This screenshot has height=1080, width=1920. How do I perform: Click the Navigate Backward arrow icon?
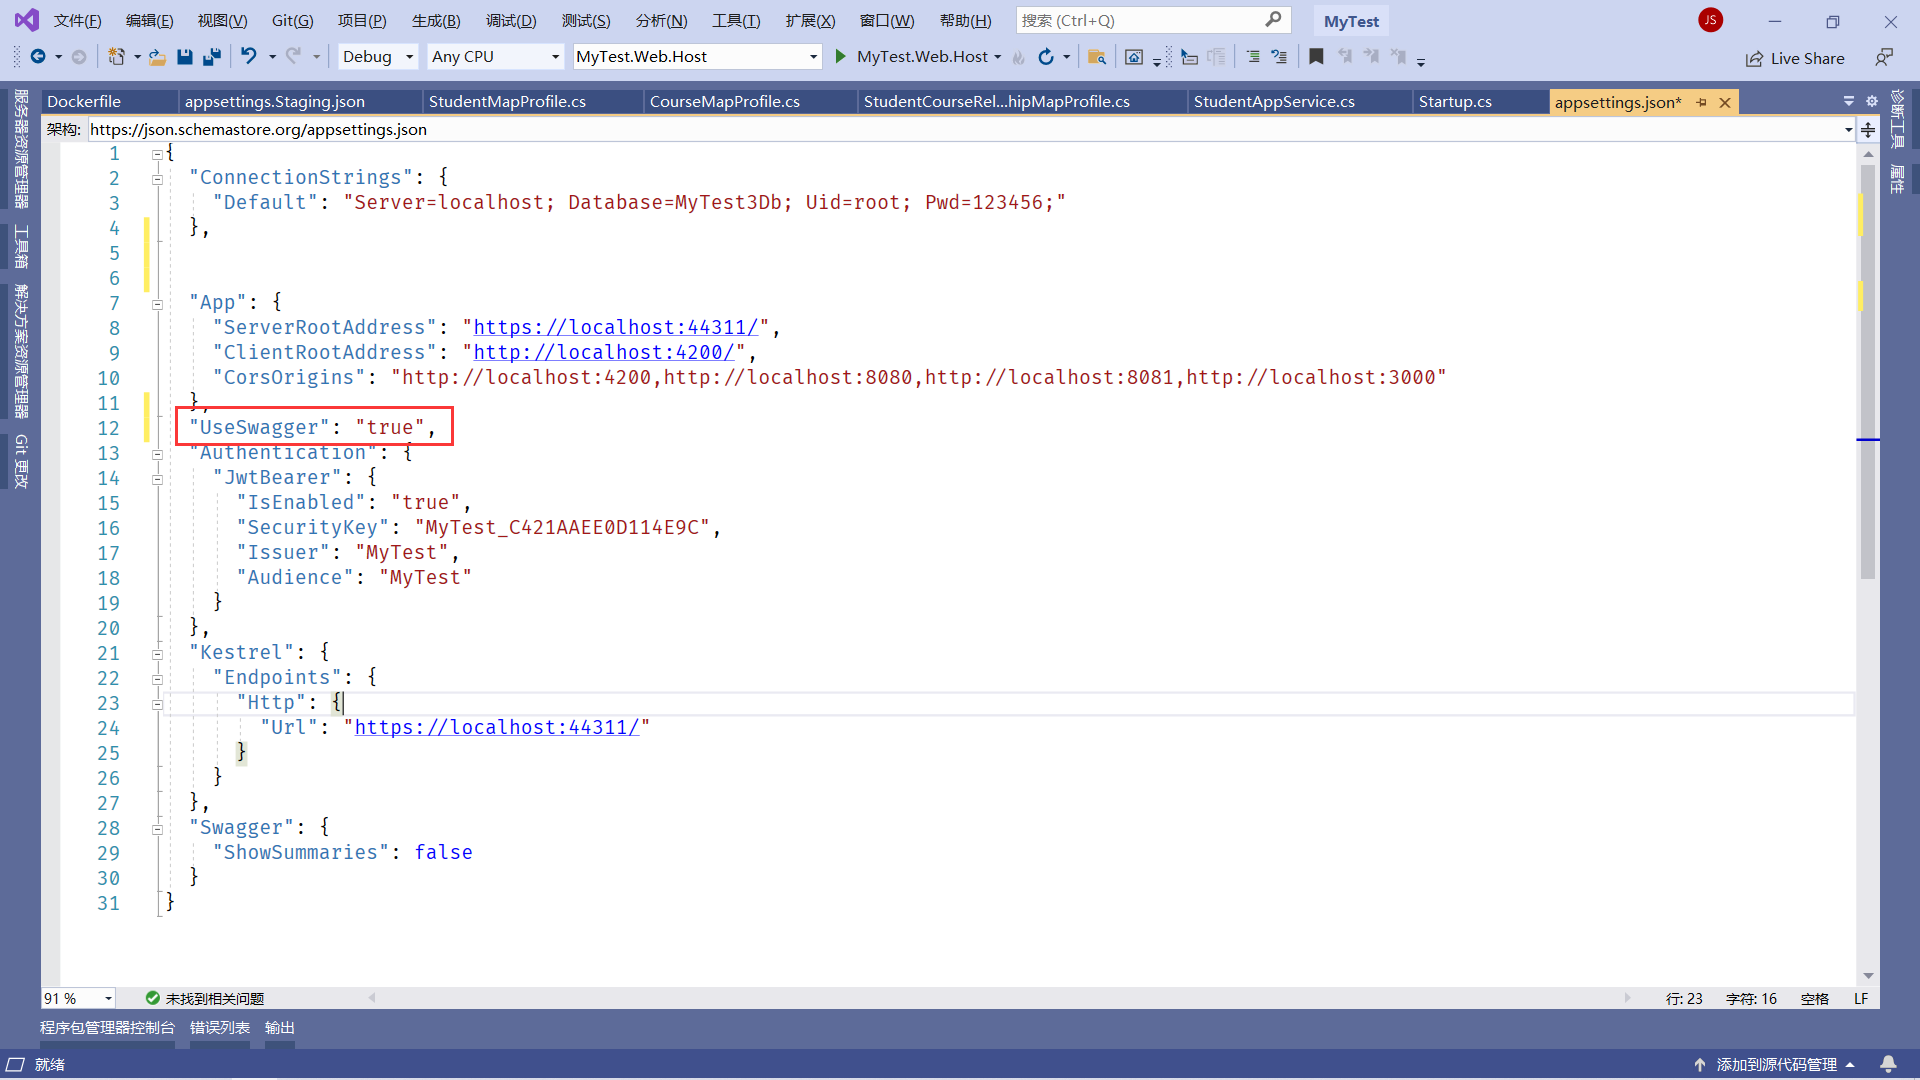pyautogui.click(x=38, y=57)
